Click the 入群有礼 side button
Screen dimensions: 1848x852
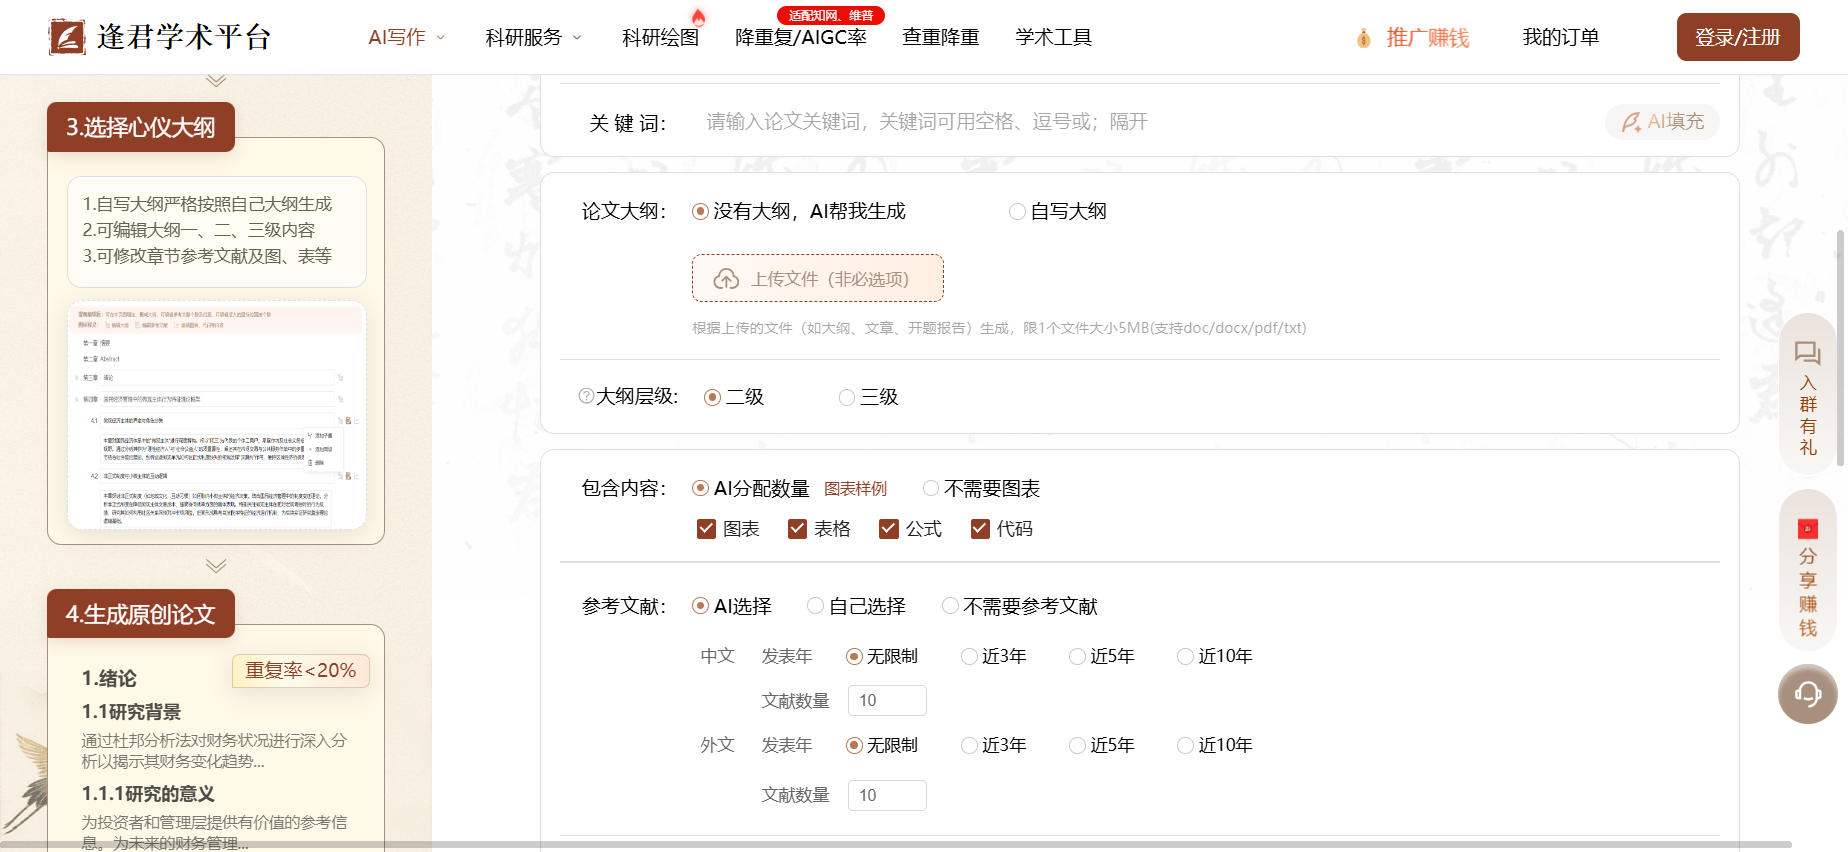(x=1807, y=394)
